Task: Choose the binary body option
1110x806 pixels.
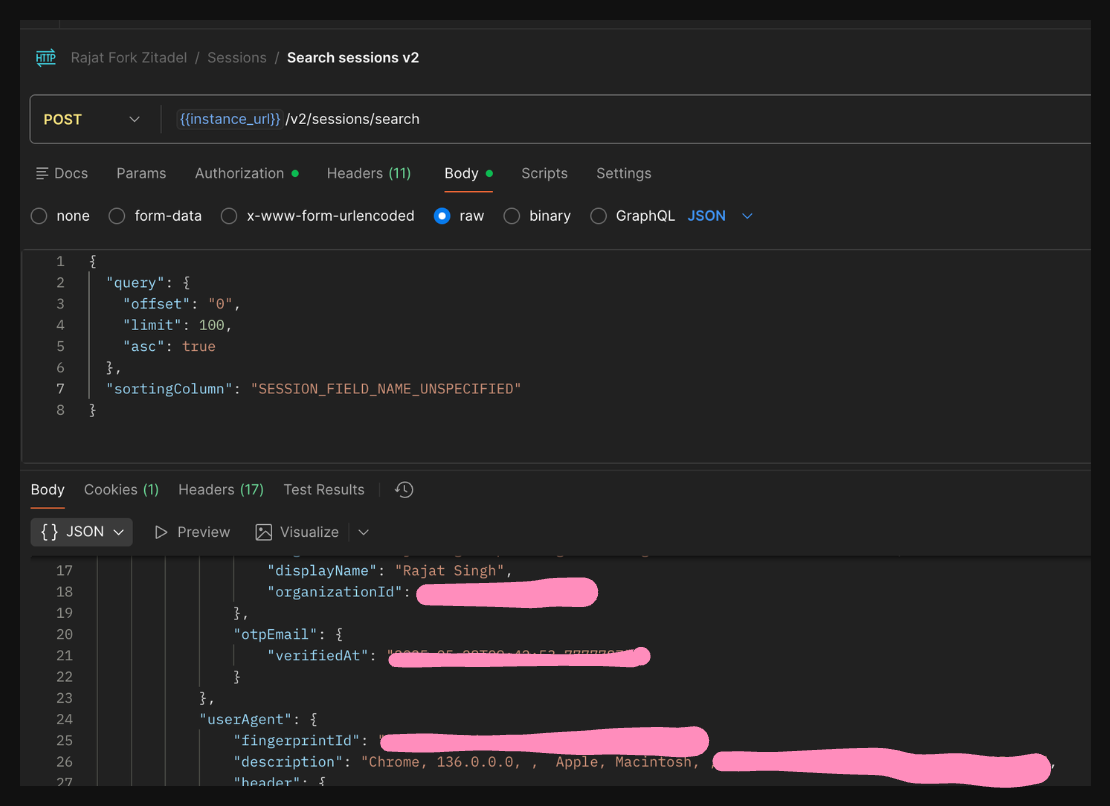Action: click(x=512, y=216)
